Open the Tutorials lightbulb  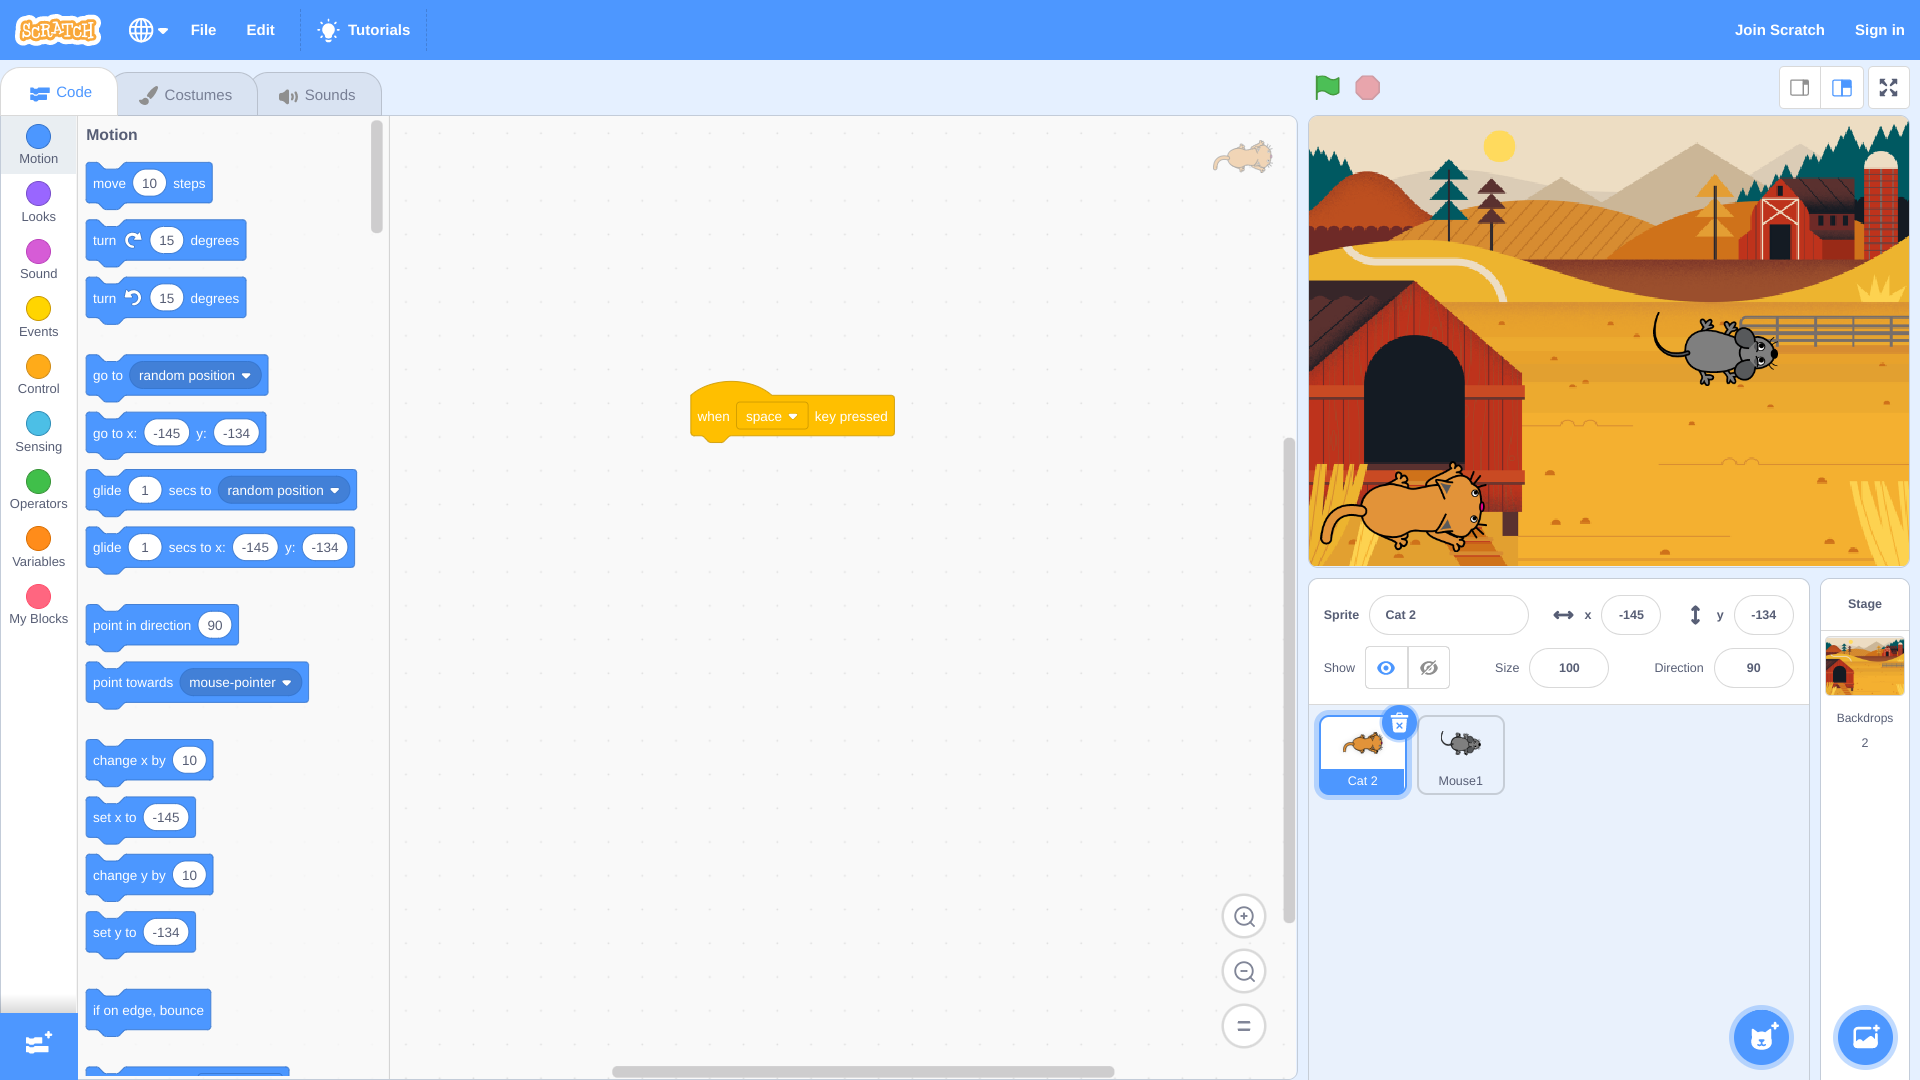coord(363,30)
